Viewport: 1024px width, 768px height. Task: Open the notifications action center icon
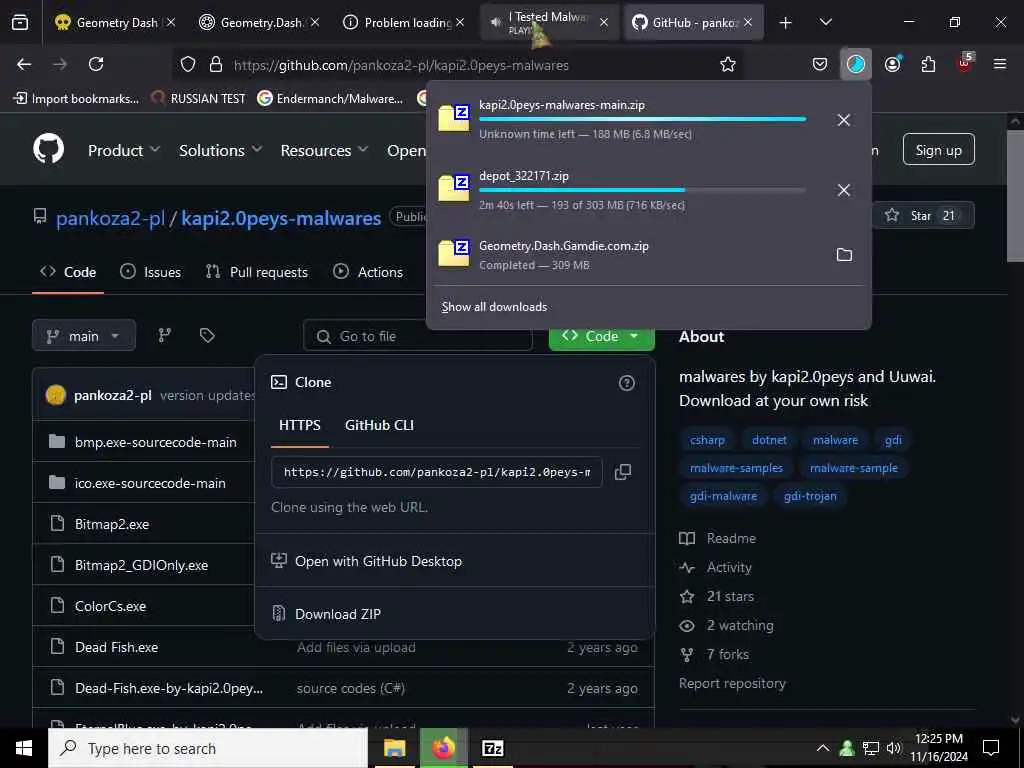(991, 748)
